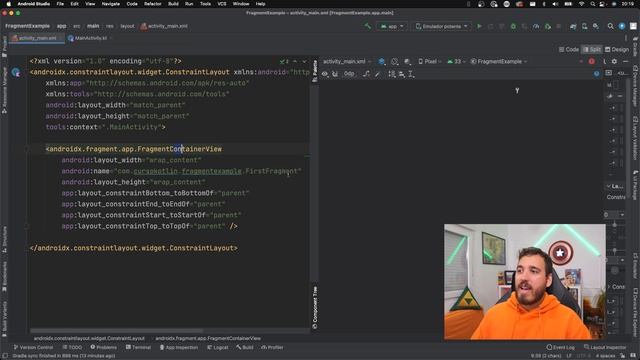Switch editor to Split view
The height and width of the screenshot is (360, 640).
coord(592,49)
